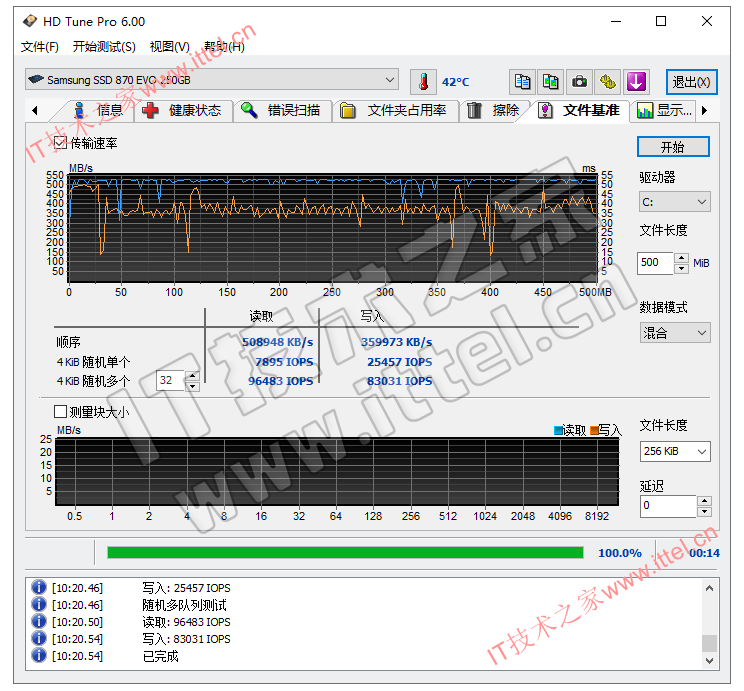Viewport: 744px width, 691px height.
Task: Click the file length 500 input field
Action: [x=655, y=263]
